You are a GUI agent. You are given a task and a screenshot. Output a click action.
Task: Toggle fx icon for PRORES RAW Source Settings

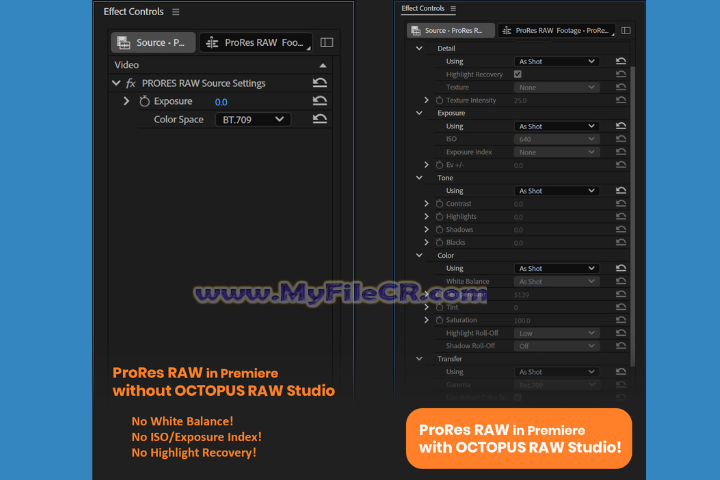click(131, 83)
